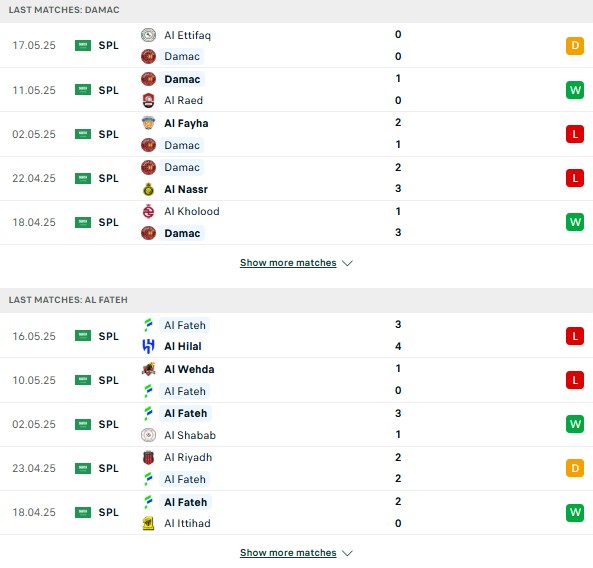
Task: Click the Al Kholood team logo
Action: click(x=148, y=211)
